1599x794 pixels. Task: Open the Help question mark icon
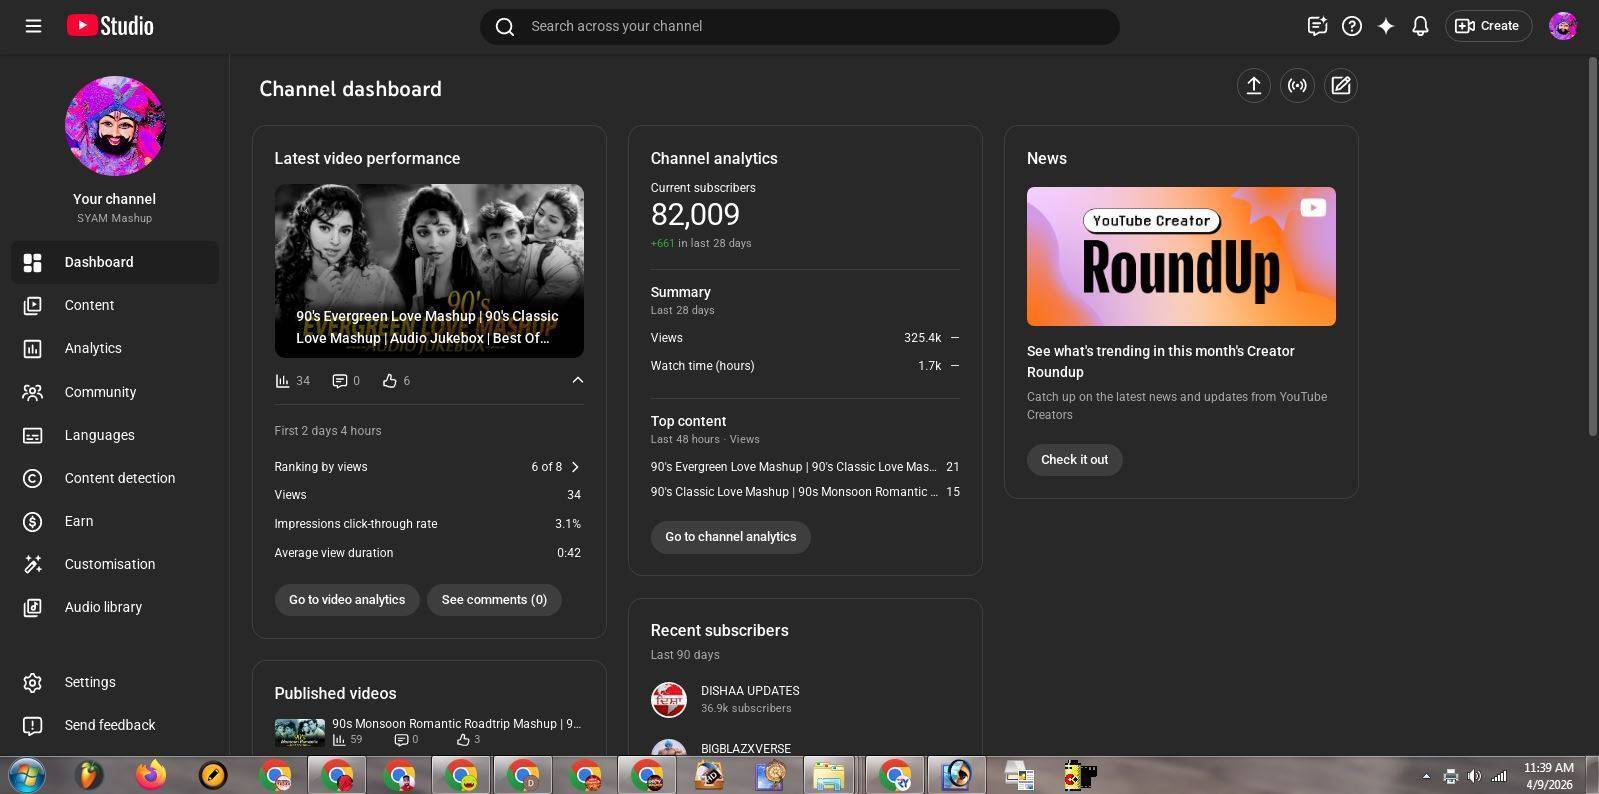[x=1352, y=26]
